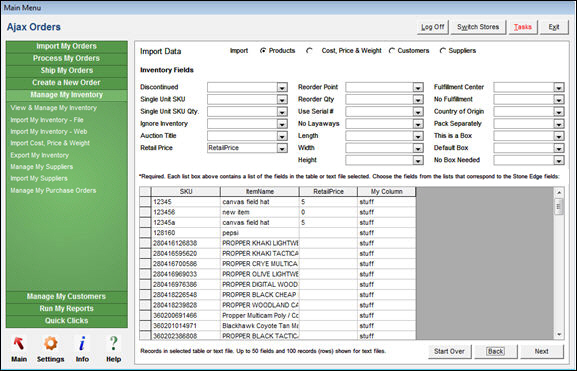This screenshot has width=577, height=371.
Task: Open Import Cost, Price & Weight link
Action: click(x=50, y=143)
